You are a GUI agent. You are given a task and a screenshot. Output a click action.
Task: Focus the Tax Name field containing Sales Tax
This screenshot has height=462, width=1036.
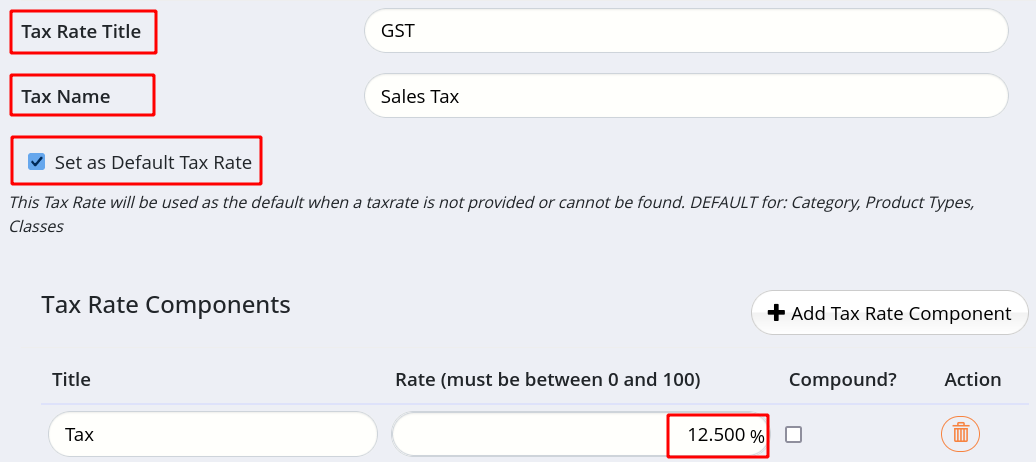click(x=686, y=96)
